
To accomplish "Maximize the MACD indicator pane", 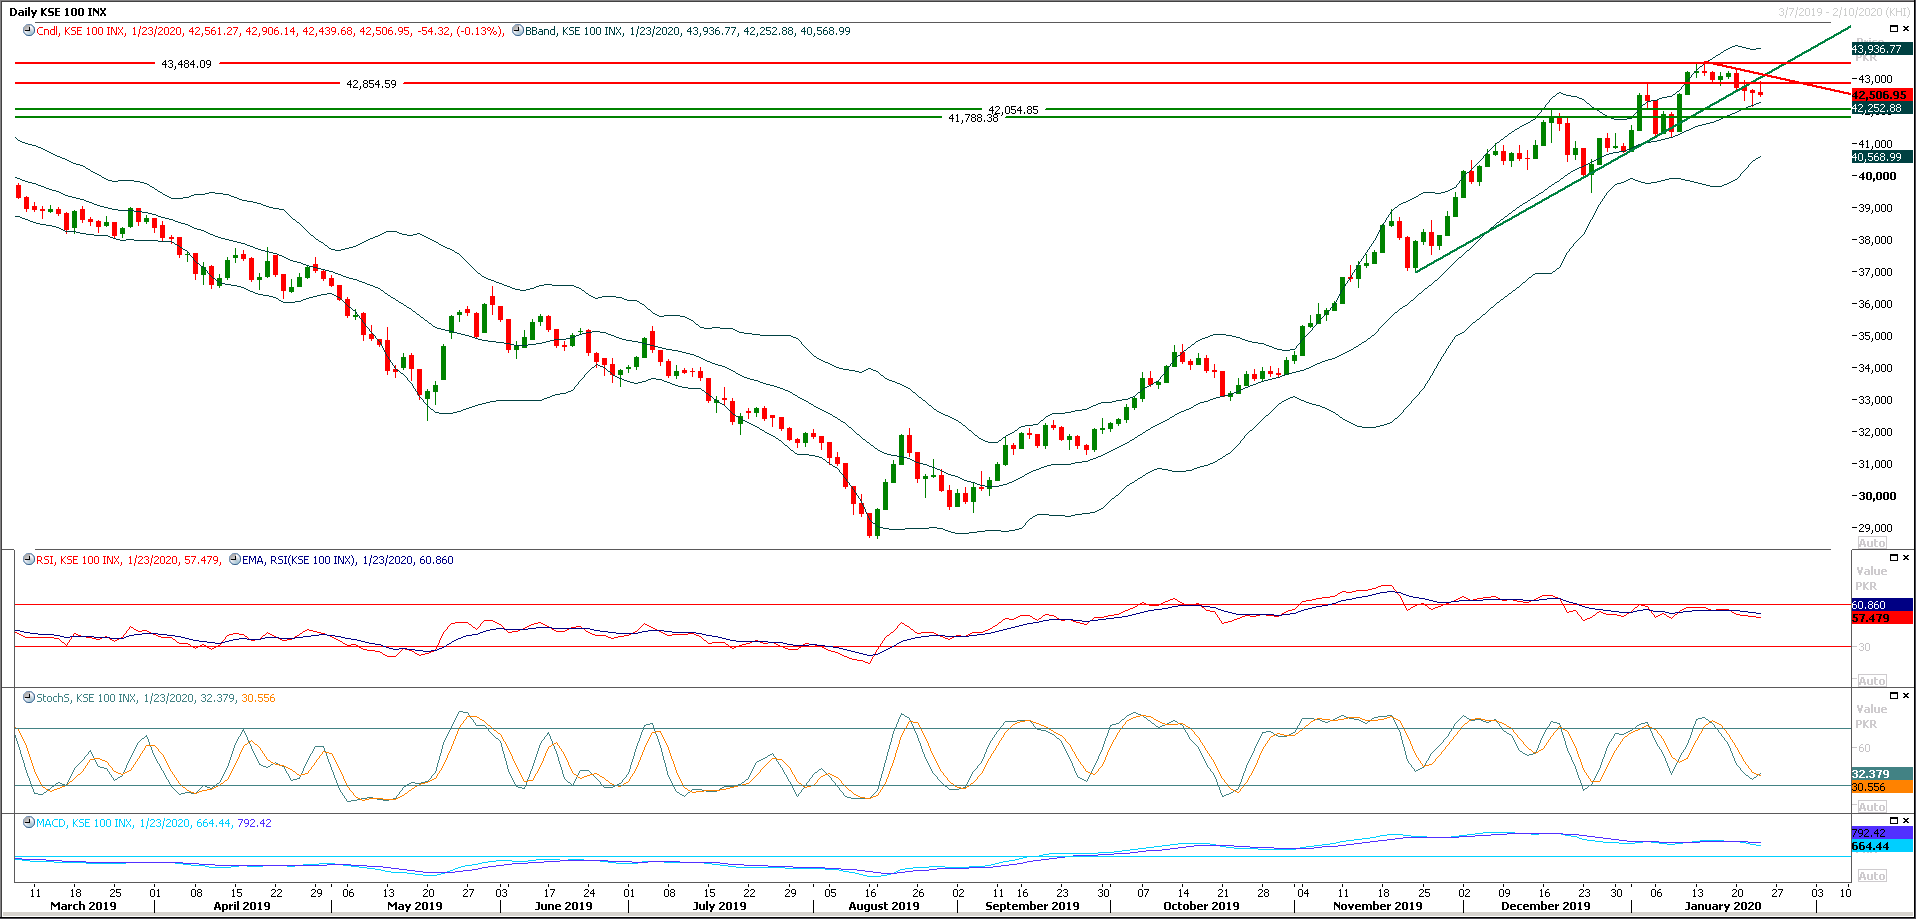I will coord(1893,821).
